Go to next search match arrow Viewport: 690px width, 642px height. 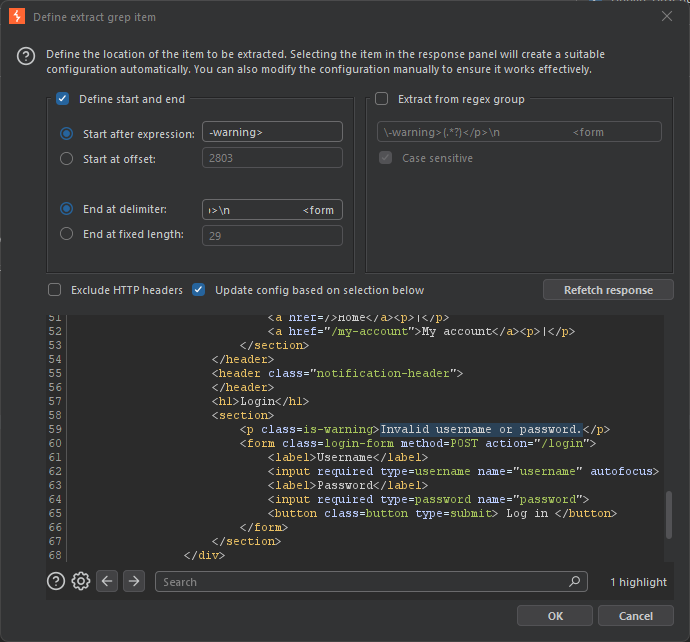(134, 581)
